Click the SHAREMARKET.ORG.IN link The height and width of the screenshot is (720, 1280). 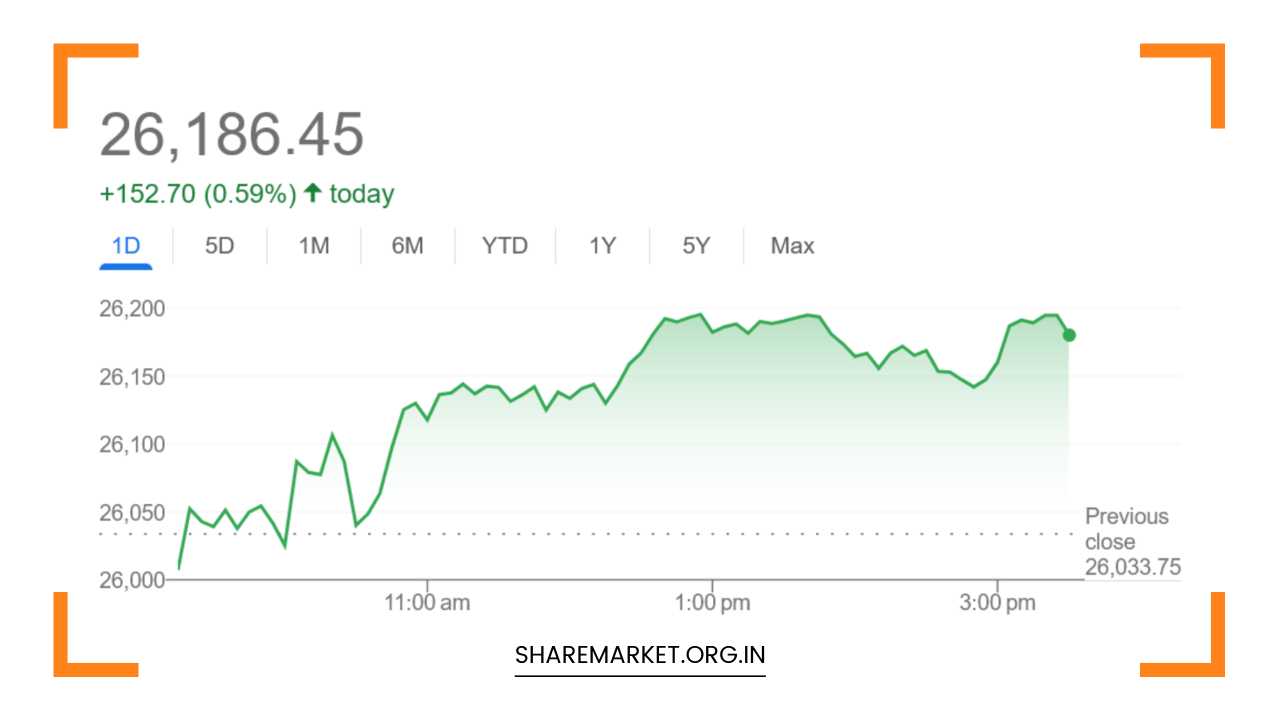pyautogui.click(x=639, y=655)
